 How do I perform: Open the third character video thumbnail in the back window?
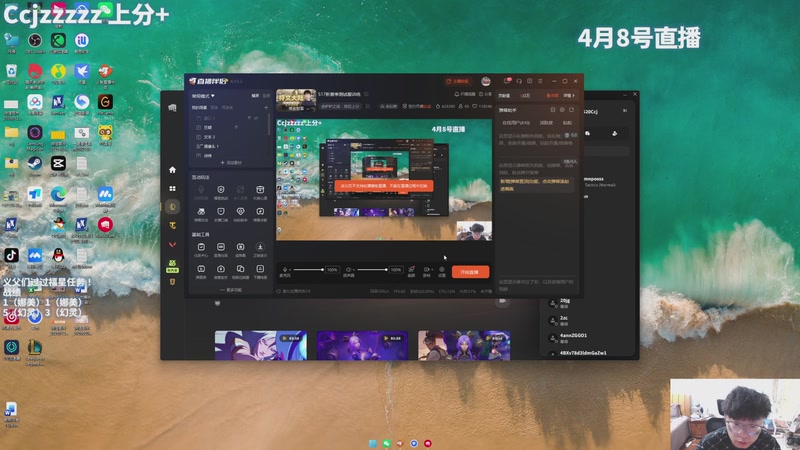click(464, 345)
